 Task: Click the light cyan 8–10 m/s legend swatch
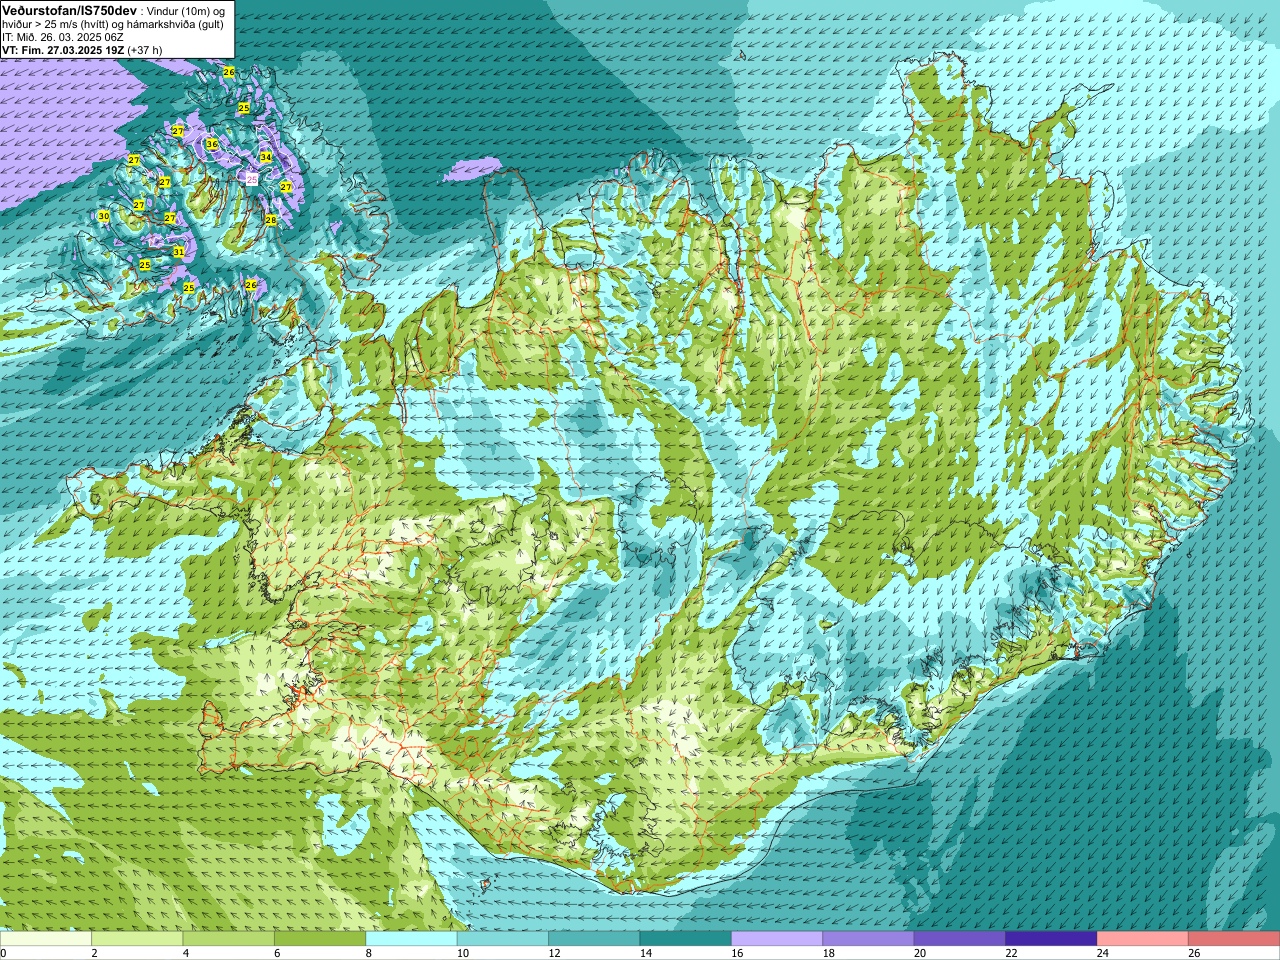pyautogui.click(x=411, y=938)
